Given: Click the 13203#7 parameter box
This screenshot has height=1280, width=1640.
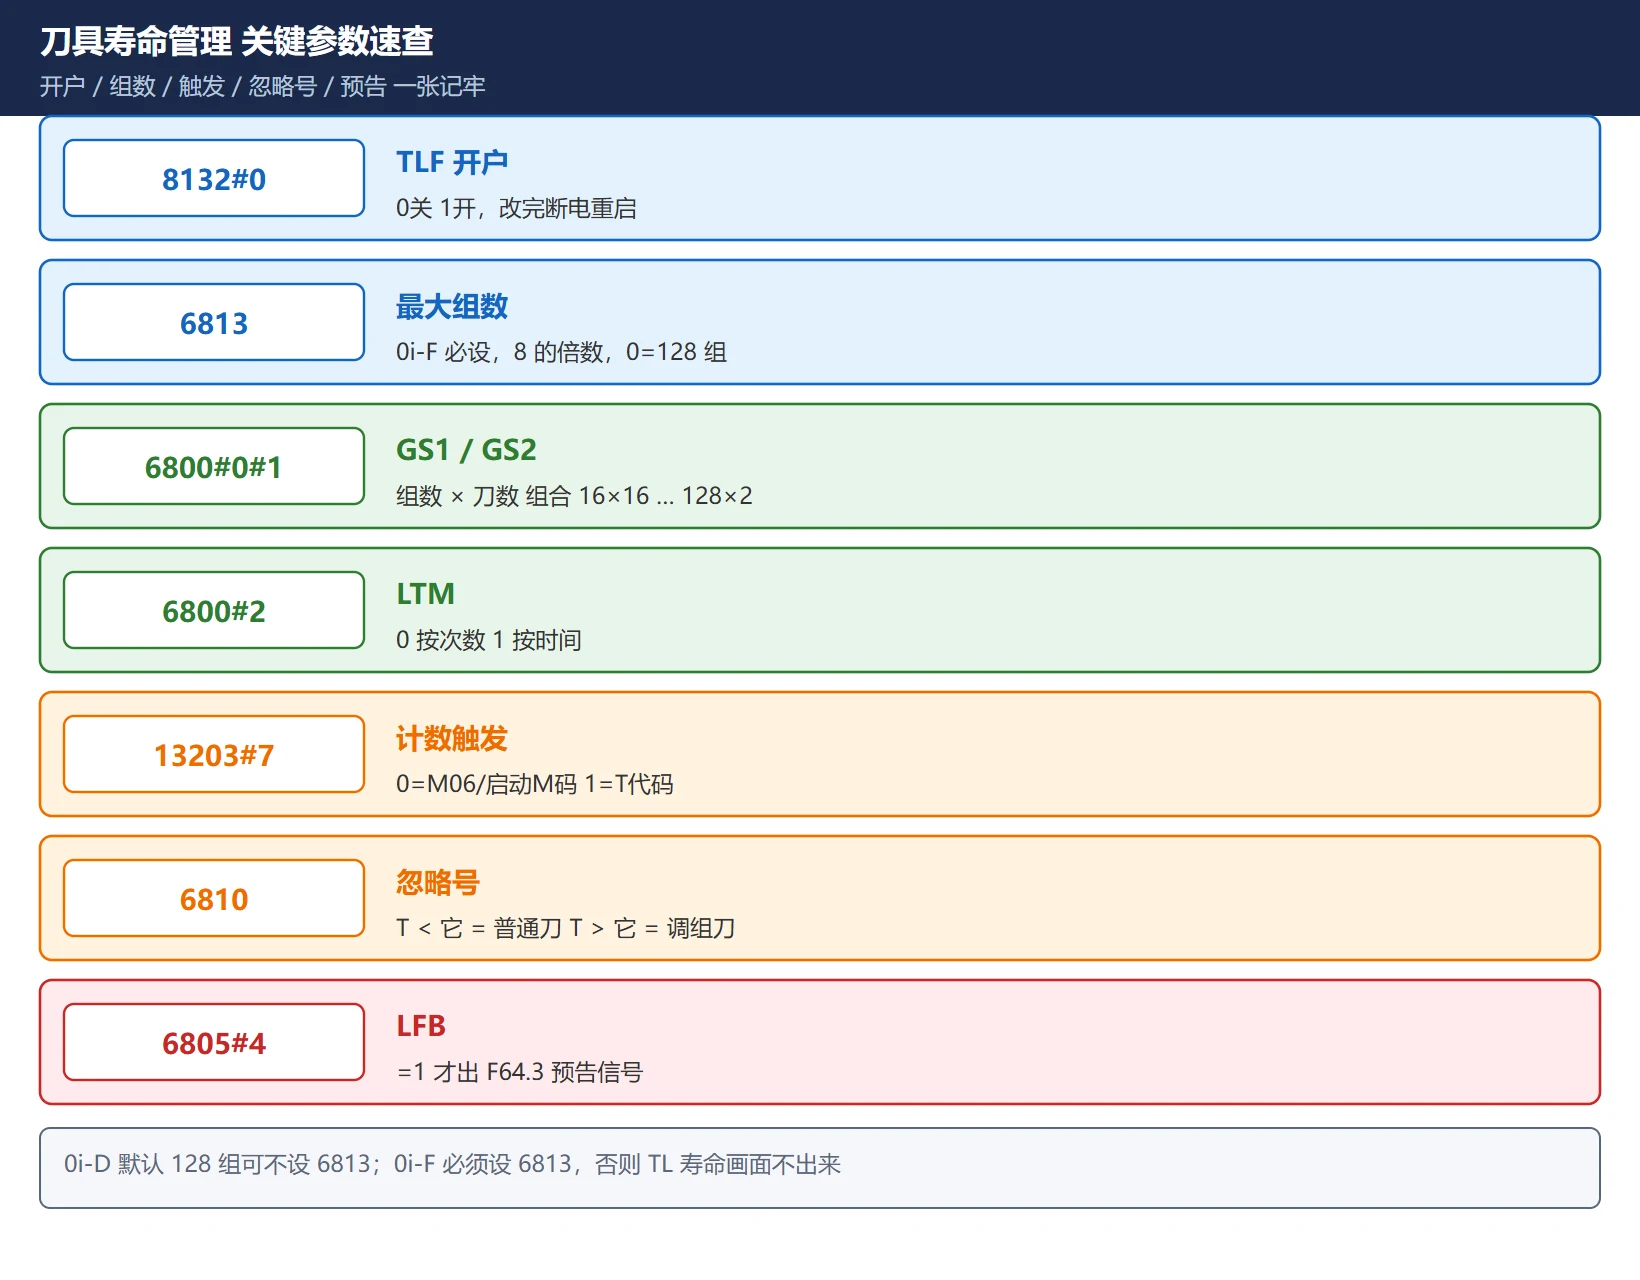Looking at the screenshot, I should point(214,754).
